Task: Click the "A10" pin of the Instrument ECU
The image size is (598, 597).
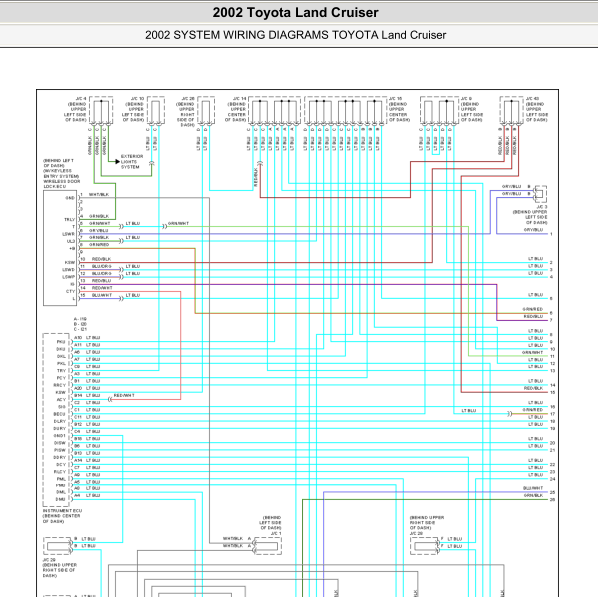Action: tap(78, 338)
